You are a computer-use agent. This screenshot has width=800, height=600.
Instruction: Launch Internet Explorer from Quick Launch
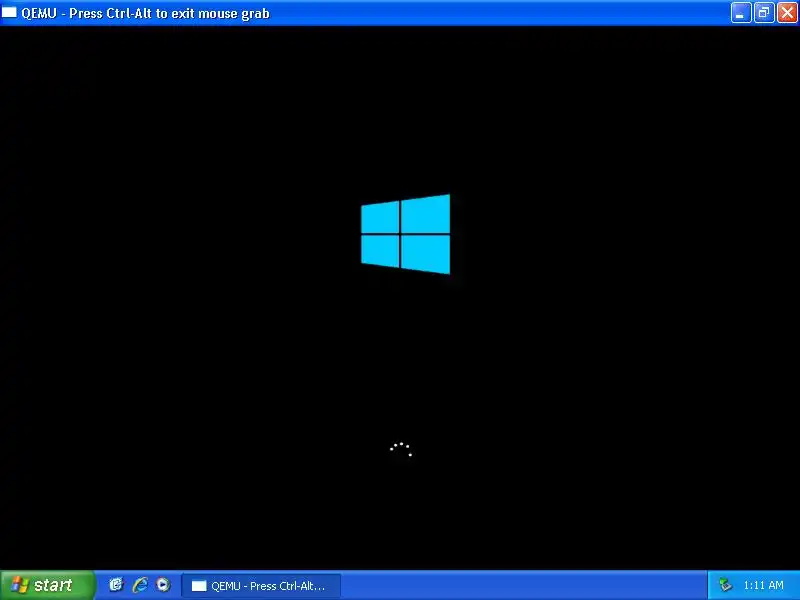pyautogui.click(x=140, y=585)
